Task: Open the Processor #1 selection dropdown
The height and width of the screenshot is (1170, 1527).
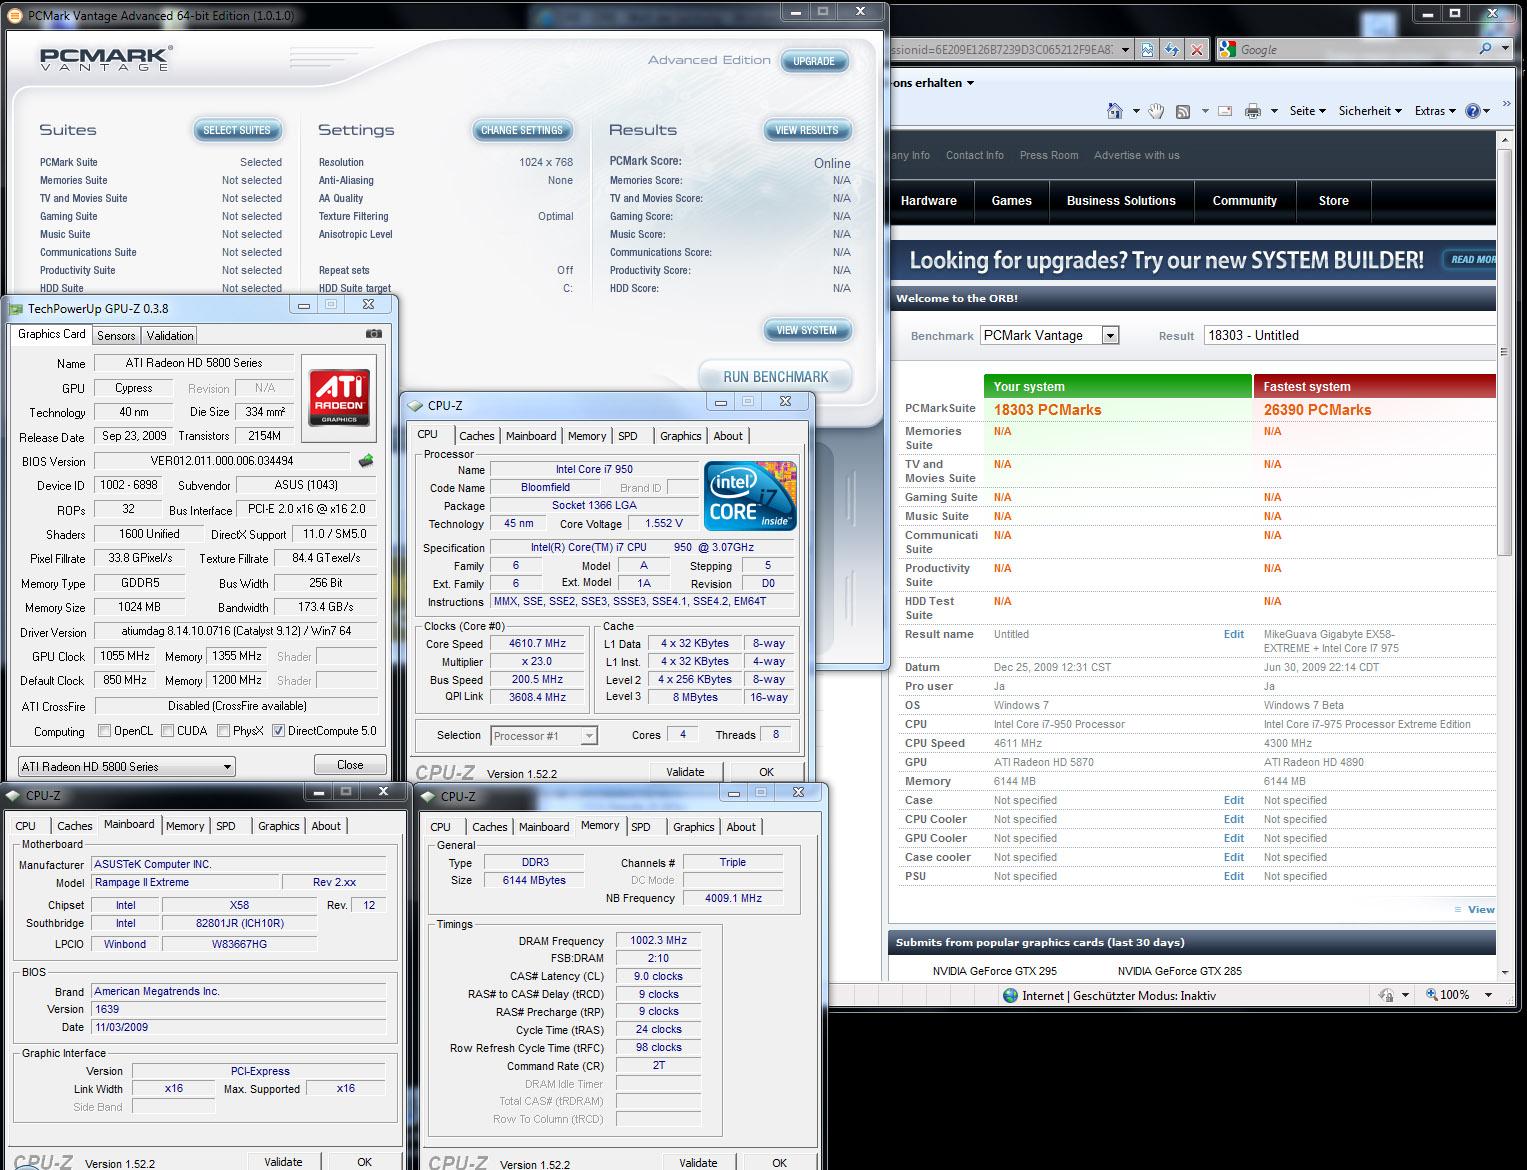Action: tap(544, 736)
